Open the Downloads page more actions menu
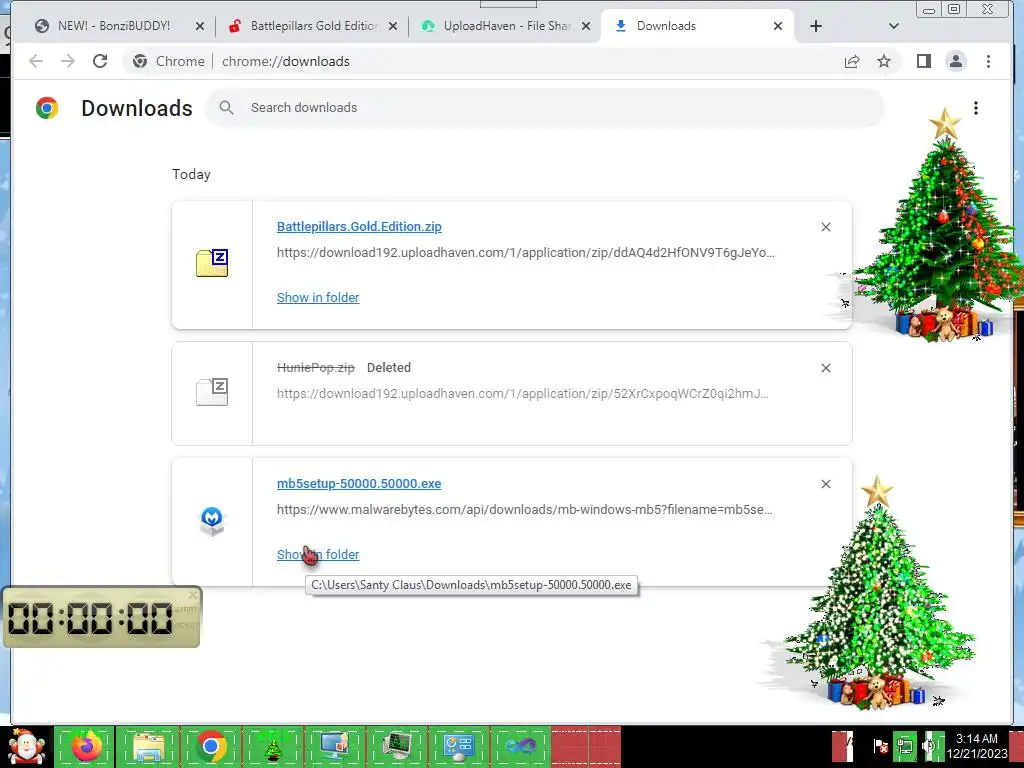 (x=976, y=108)
